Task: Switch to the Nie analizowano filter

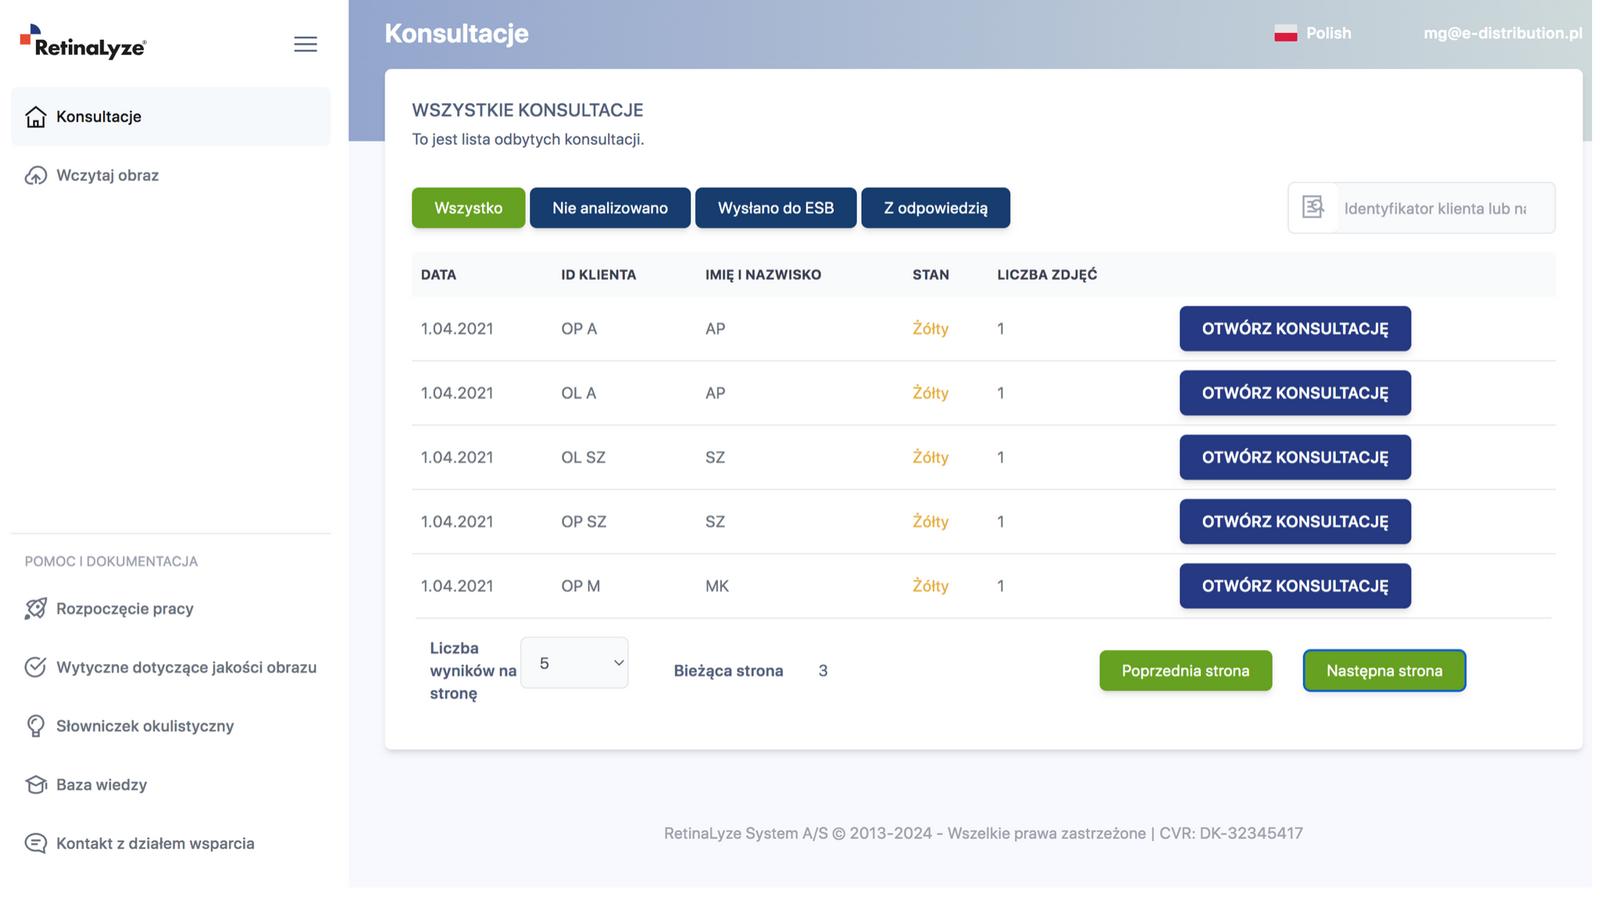Action: pos(610,208)
